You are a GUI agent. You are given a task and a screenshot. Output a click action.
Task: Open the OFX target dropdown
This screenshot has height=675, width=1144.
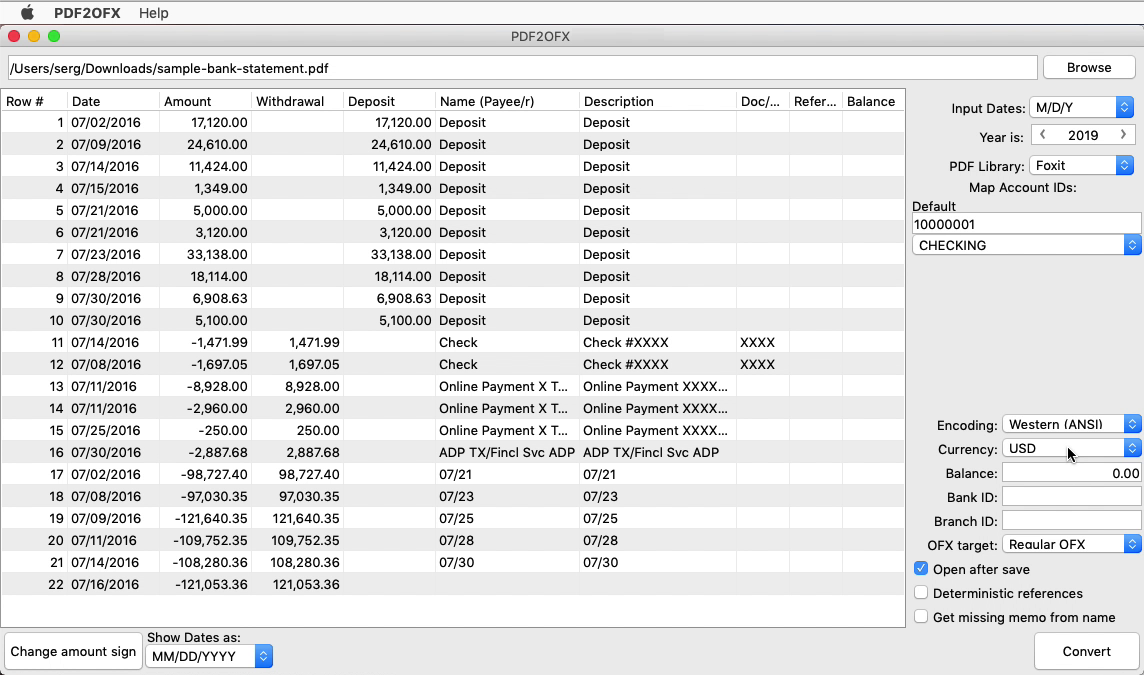(1072, 544)
